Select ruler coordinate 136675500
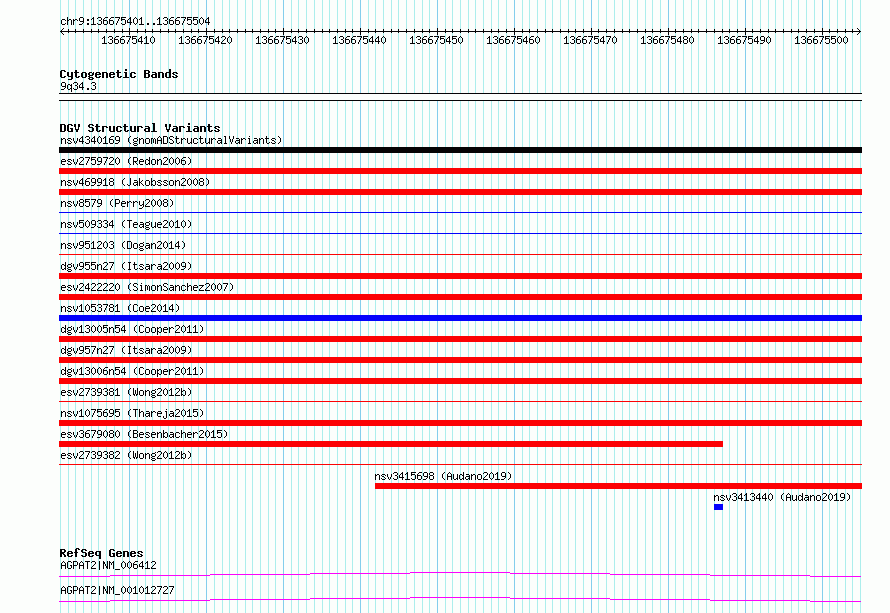 [821, 40]
